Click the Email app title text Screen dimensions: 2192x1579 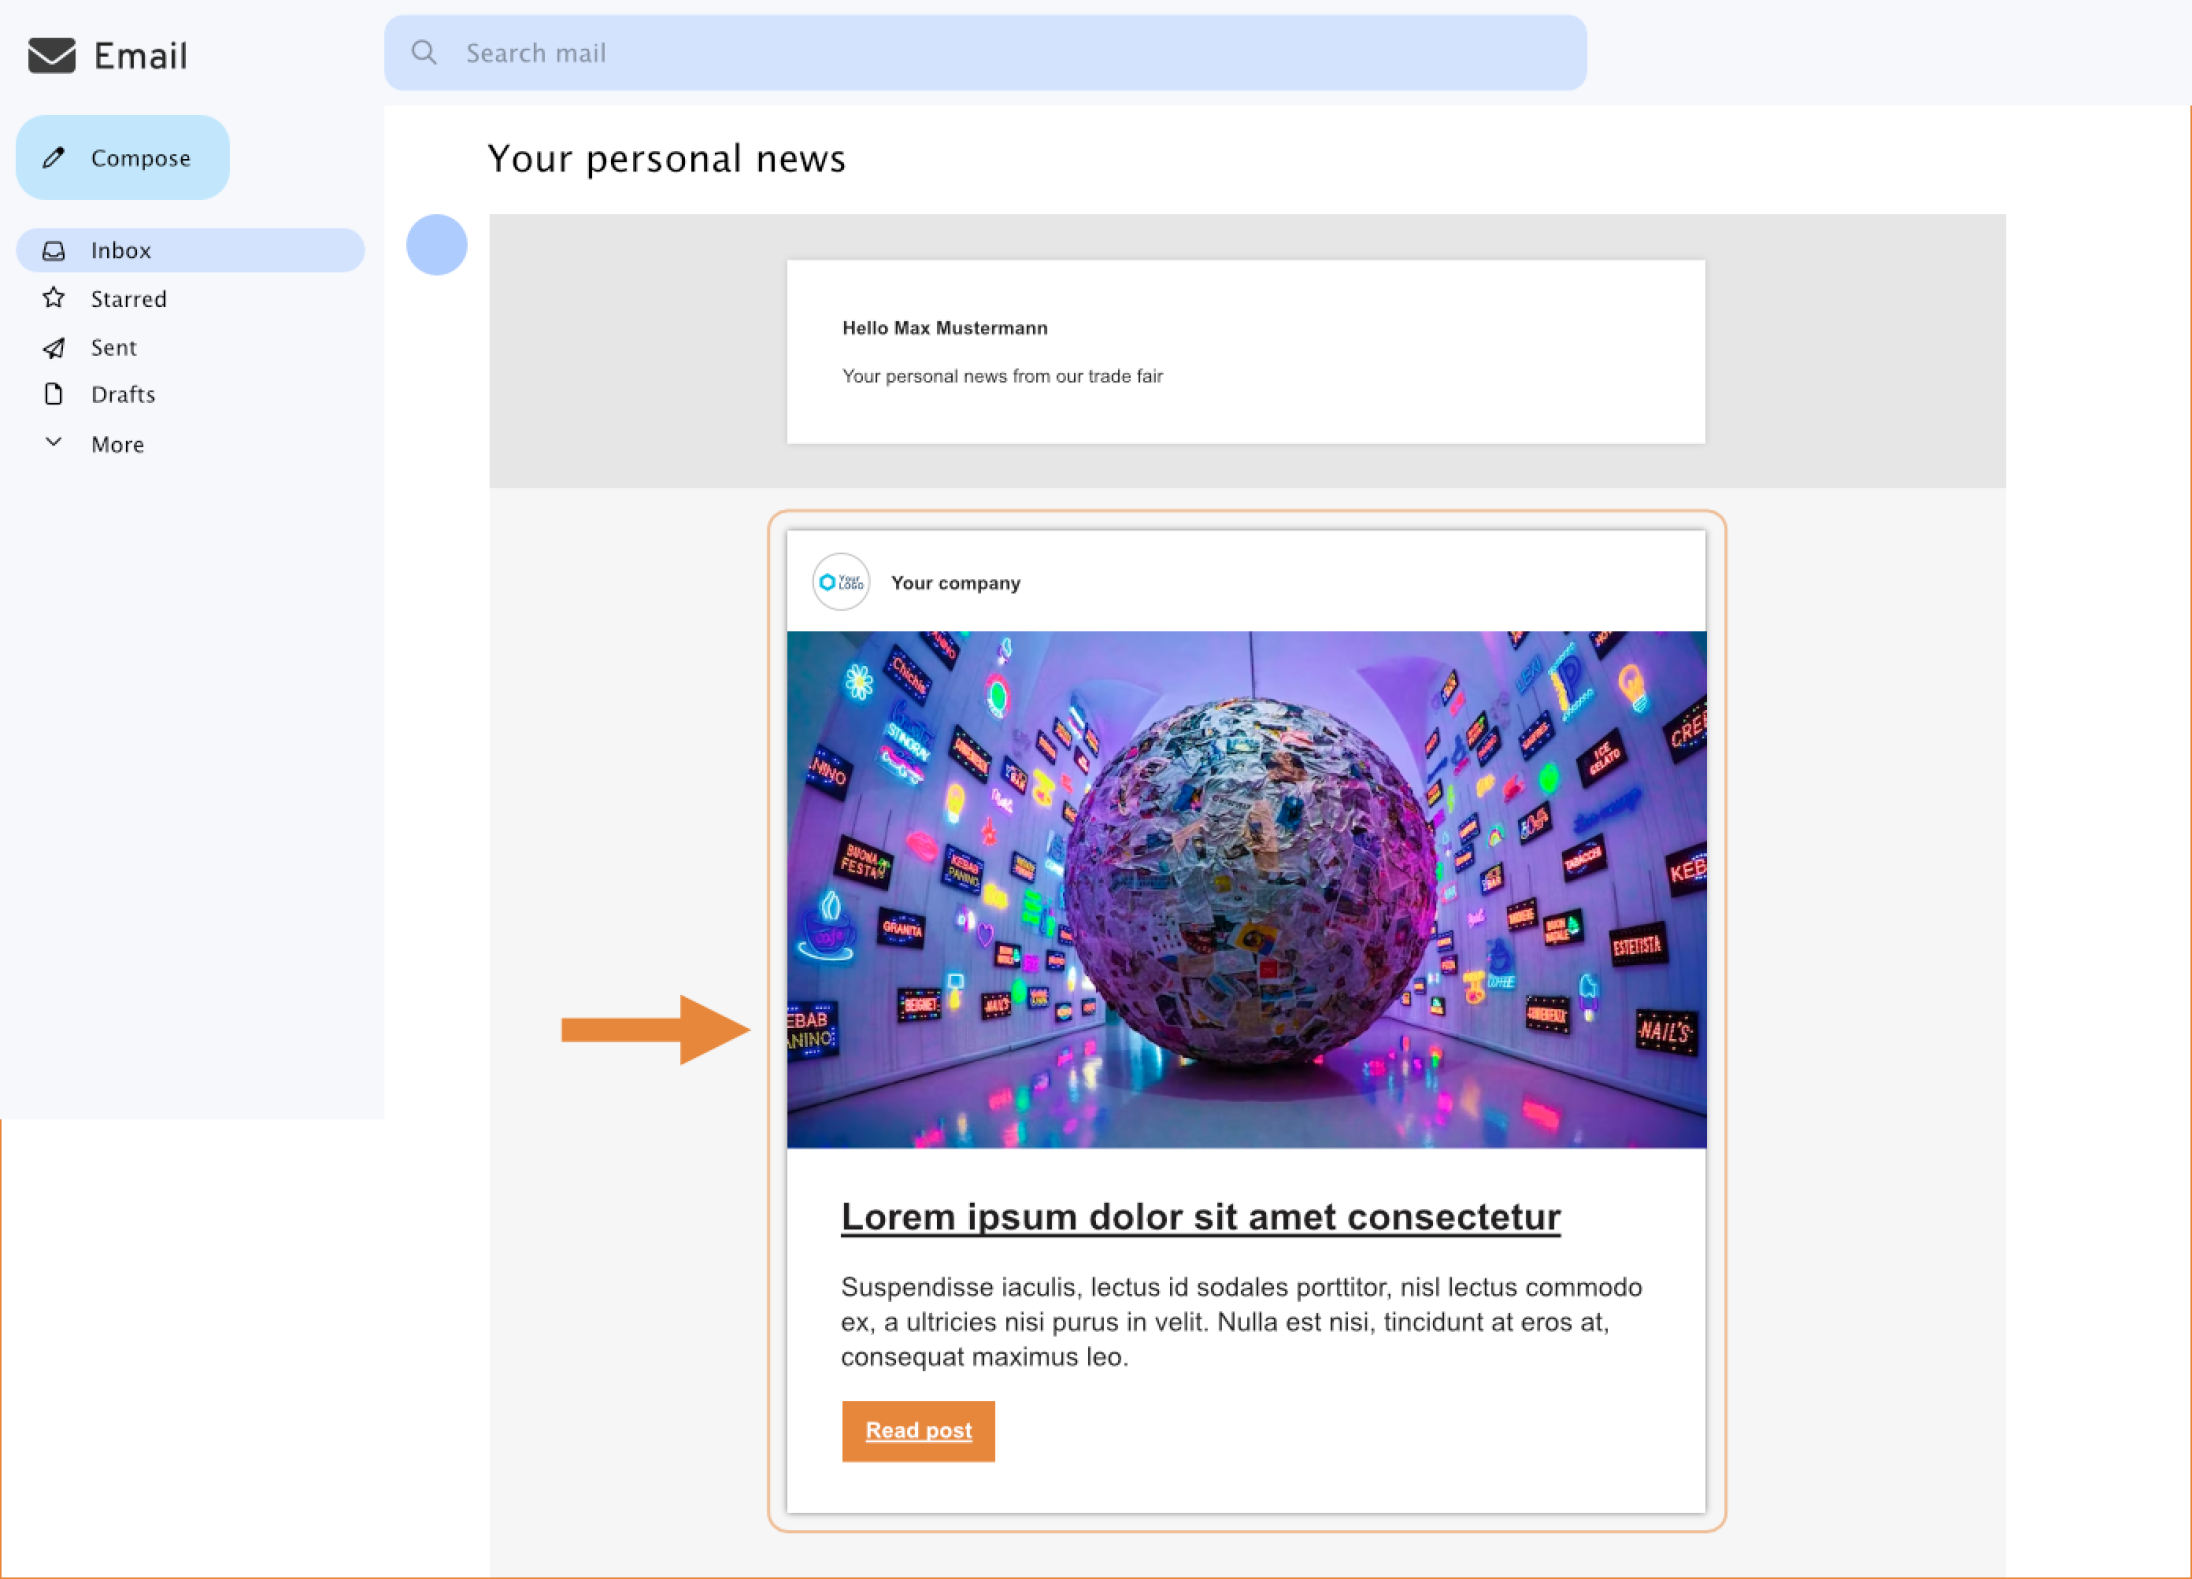click(140, 56)
